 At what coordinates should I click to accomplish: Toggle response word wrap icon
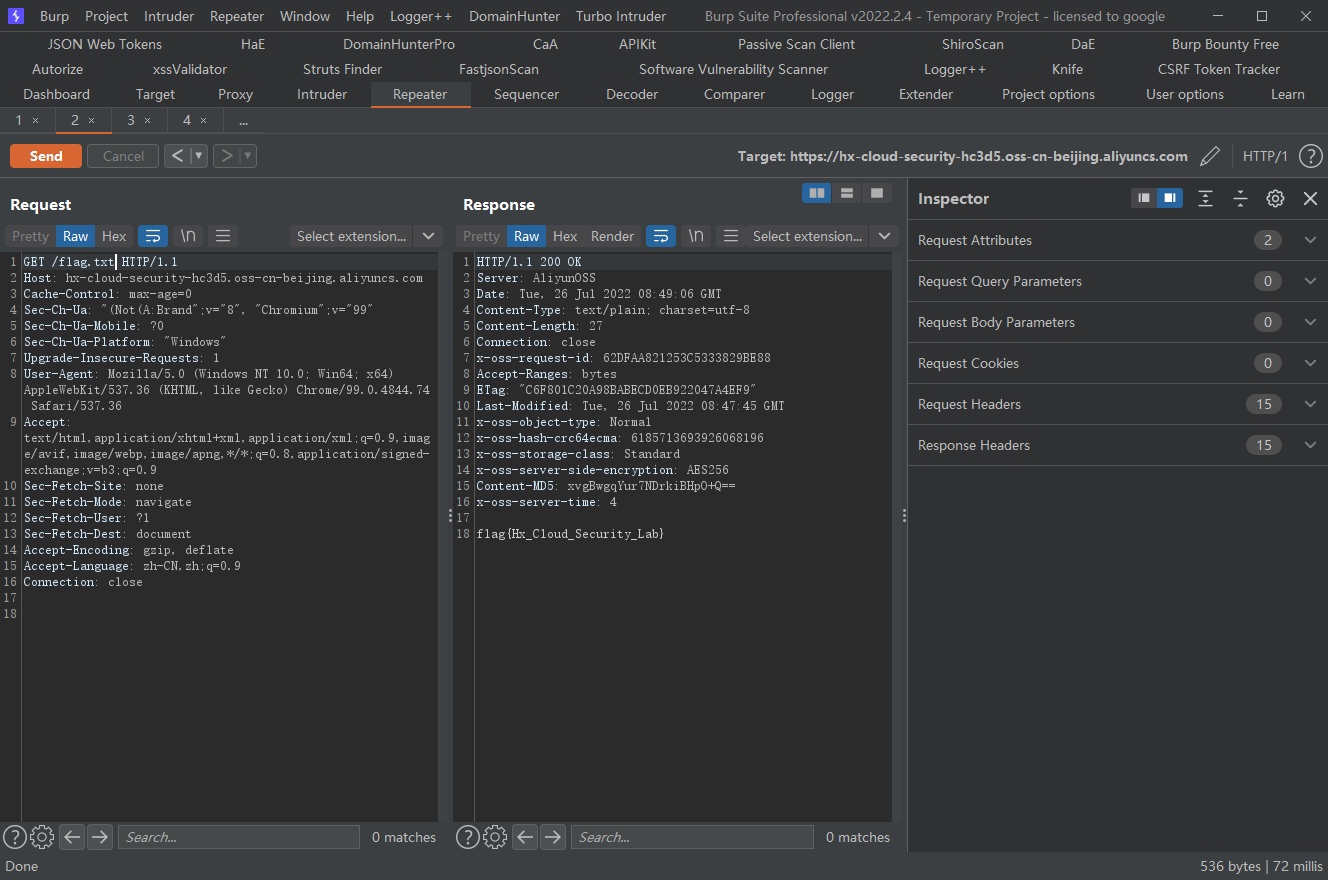tap(661, 236)
